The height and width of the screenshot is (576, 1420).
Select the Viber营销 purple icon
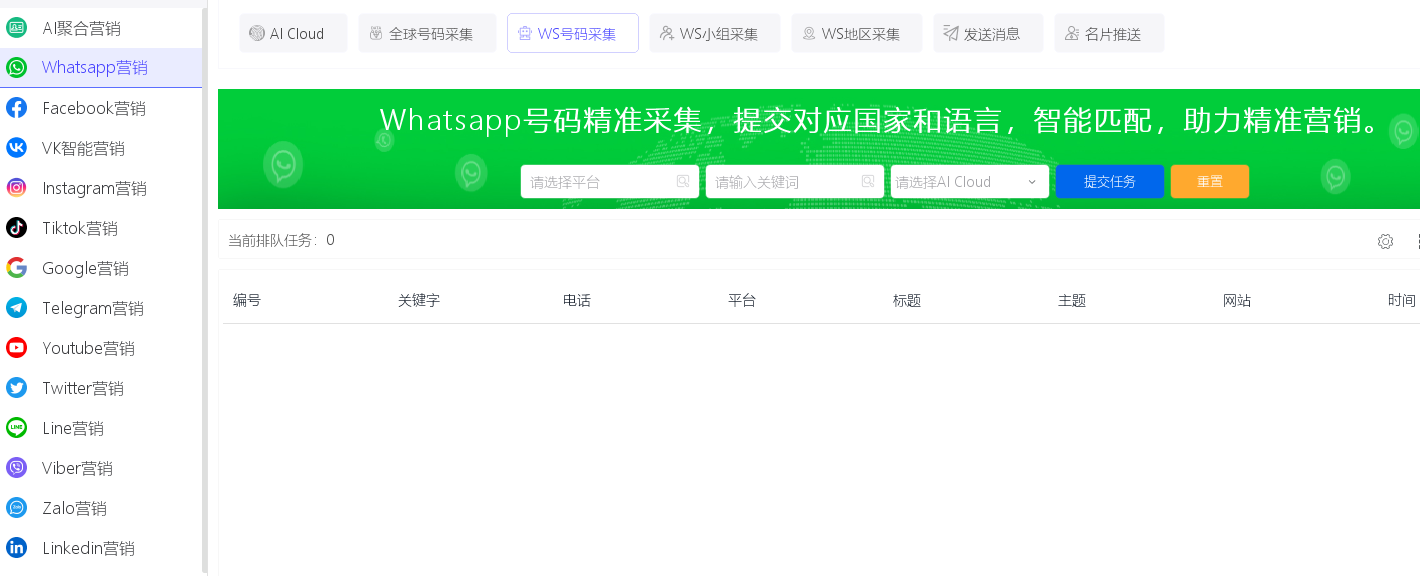(x=16, y=468)
